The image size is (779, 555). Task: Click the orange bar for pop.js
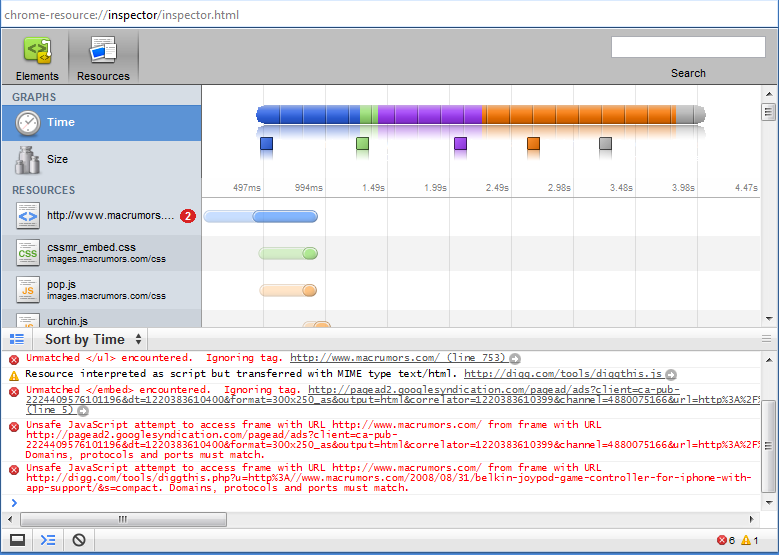pyautogui.click(x=288, y=290)
